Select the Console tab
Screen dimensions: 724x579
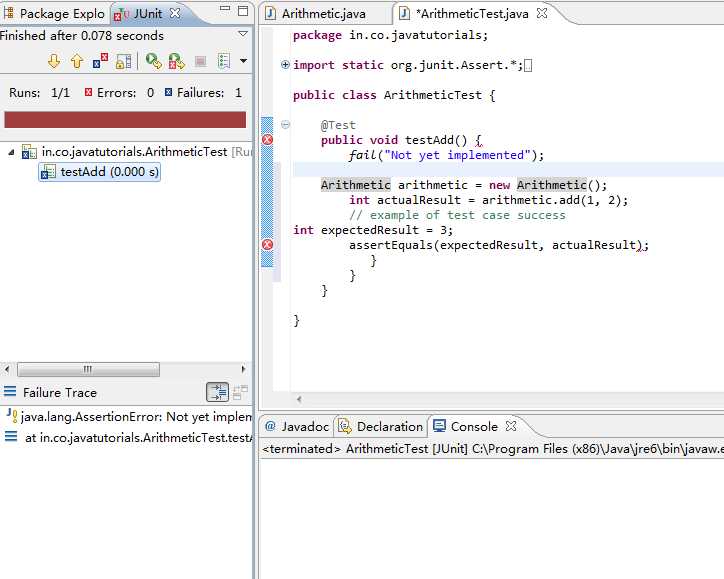[466, 427]
